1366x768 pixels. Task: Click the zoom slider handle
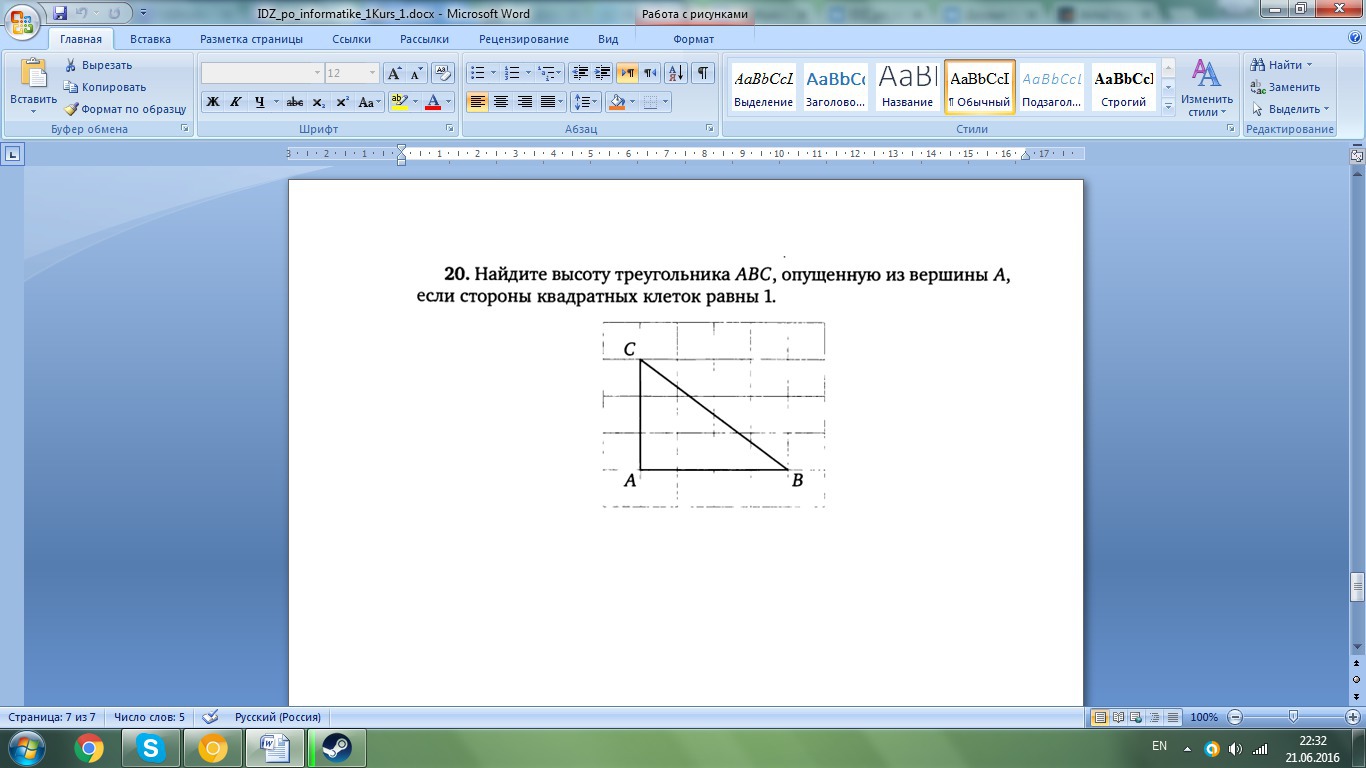(1293, 717)
